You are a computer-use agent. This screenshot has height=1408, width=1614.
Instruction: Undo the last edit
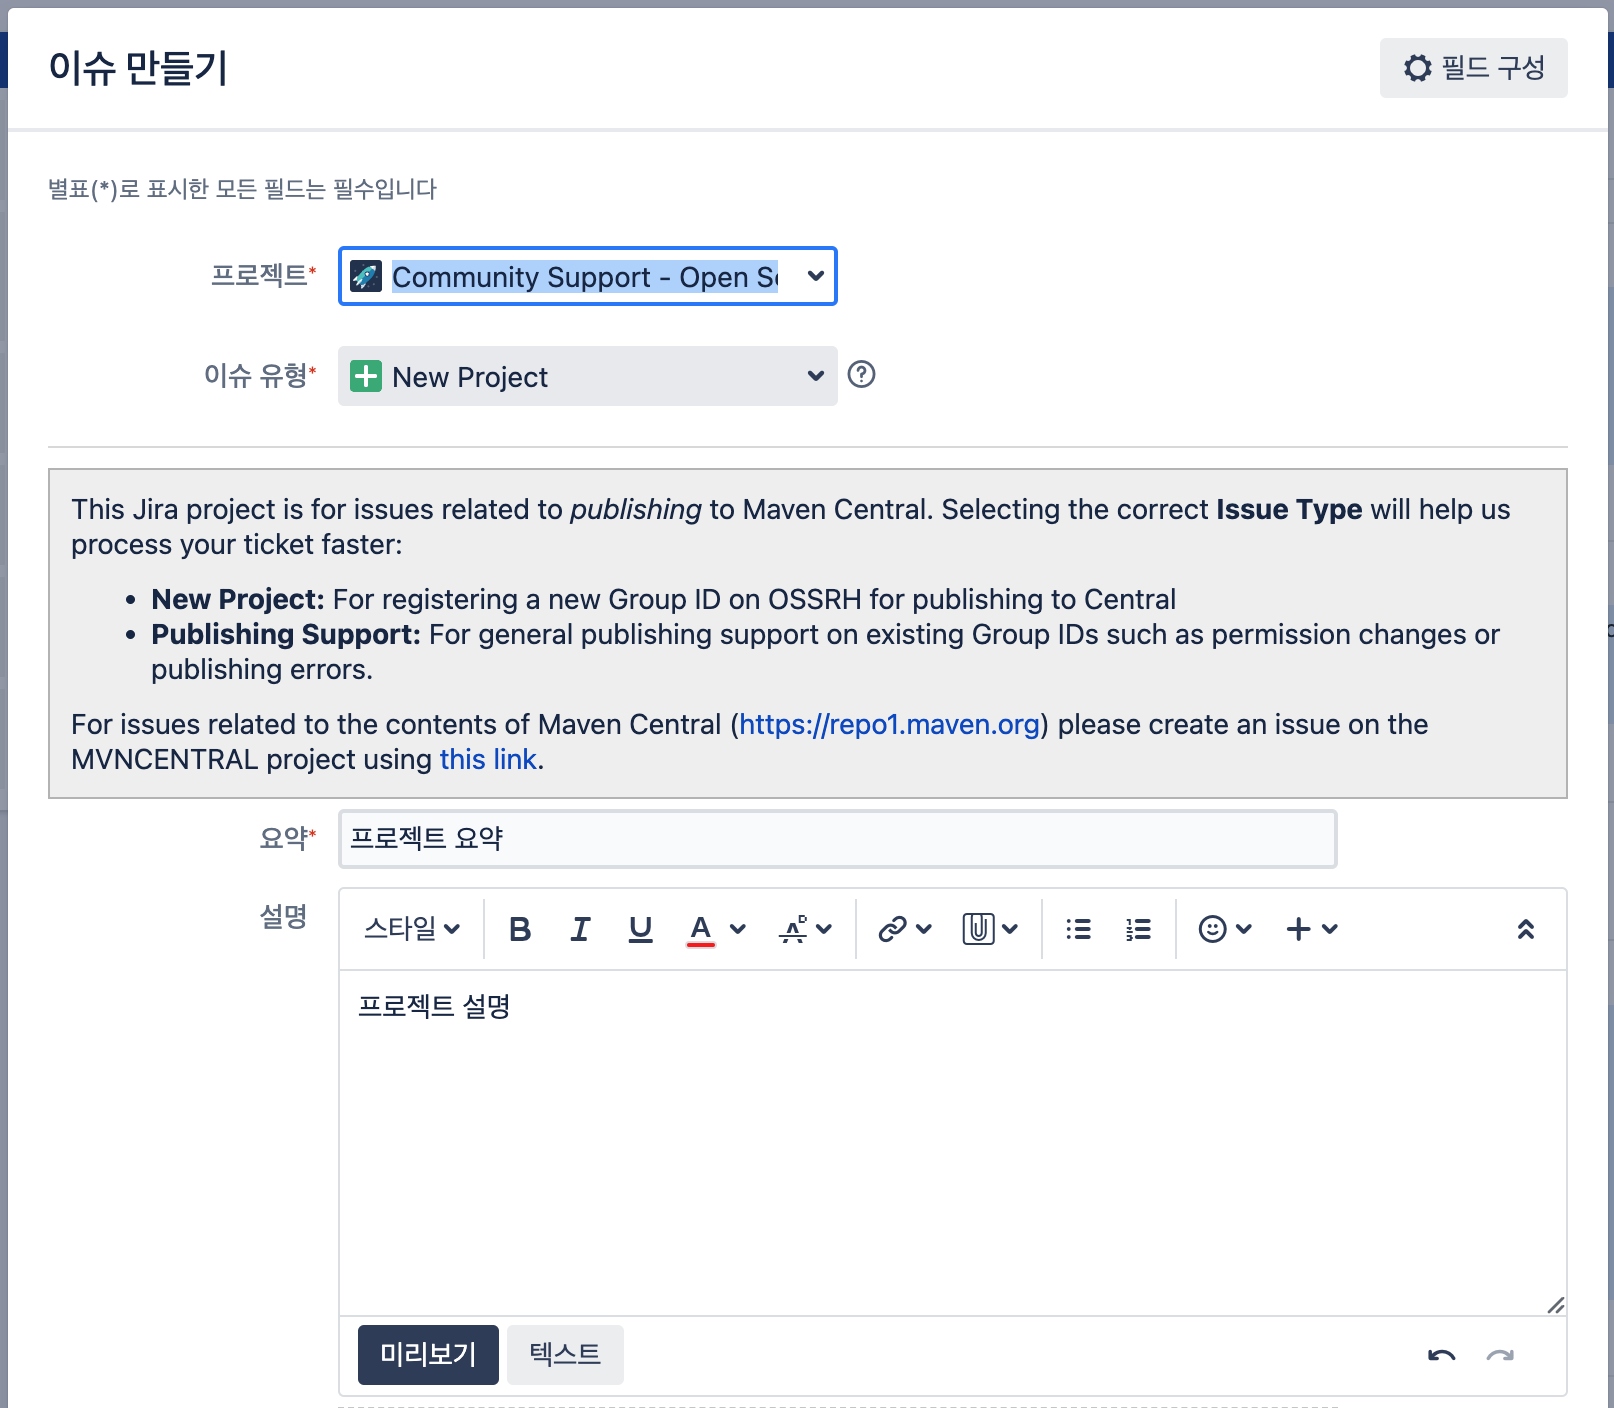click(1441, 1356)
